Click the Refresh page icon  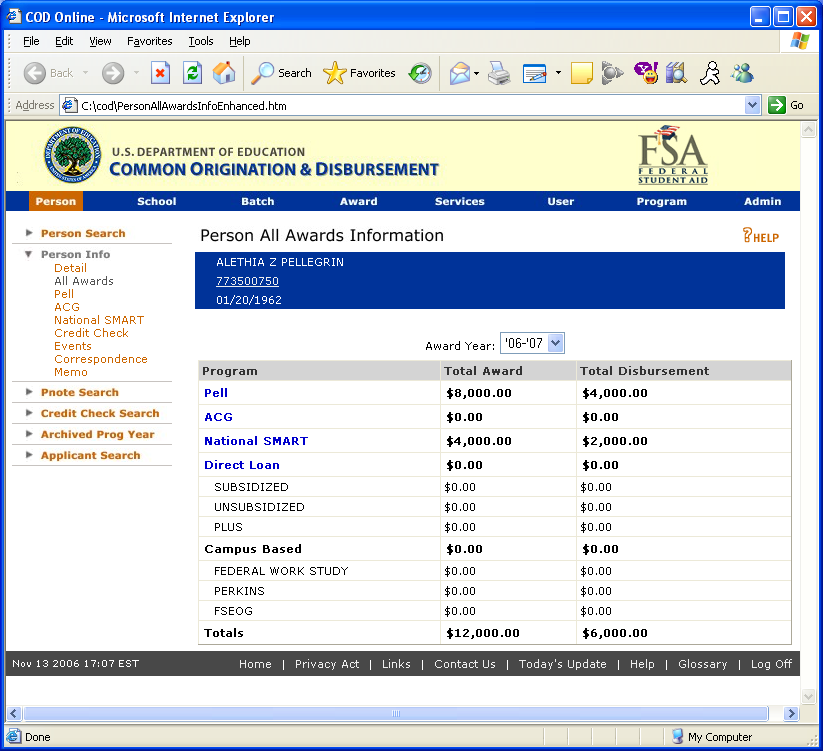tap(192, 73)
